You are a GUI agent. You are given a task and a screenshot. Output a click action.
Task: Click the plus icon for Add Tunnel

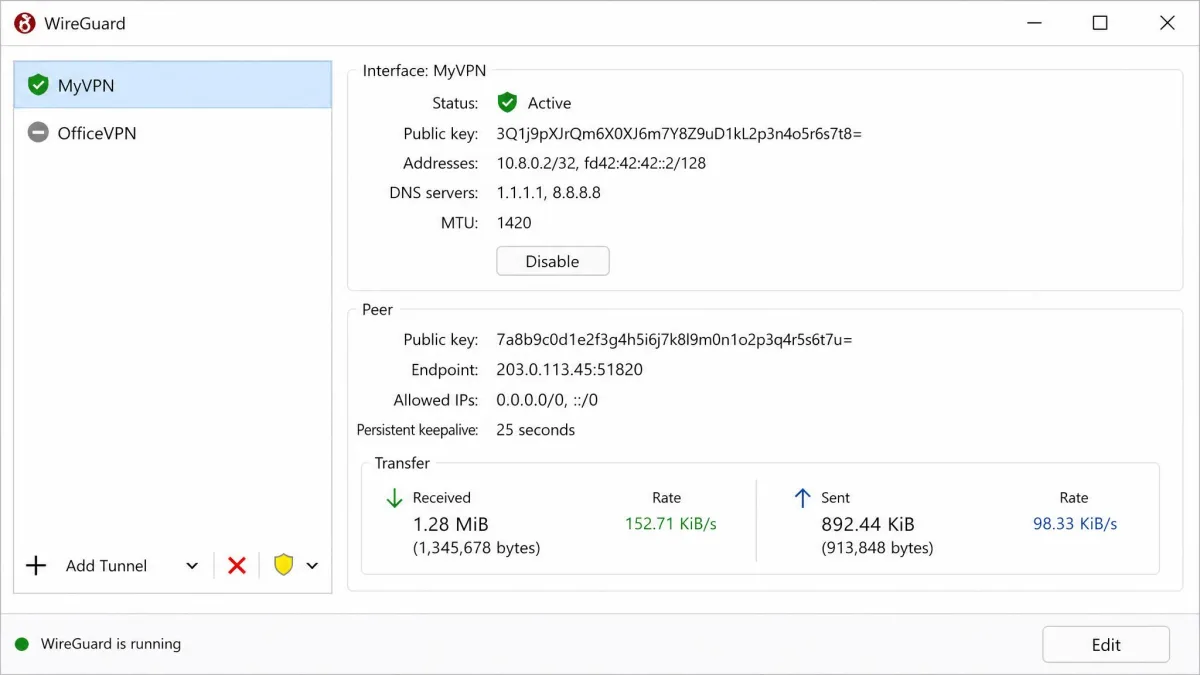(36, 566)
